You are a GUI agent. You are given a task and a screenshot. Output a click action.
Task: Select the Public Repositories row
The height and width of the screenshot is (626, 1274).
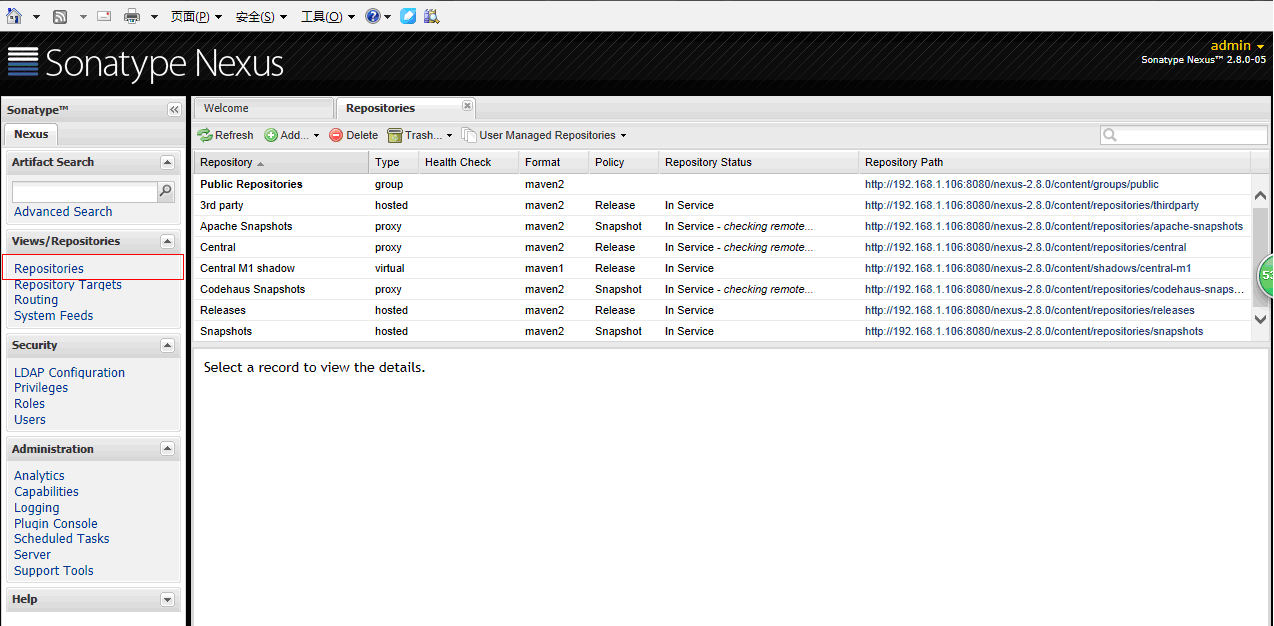pyautogui.click(x=722, y=184)
